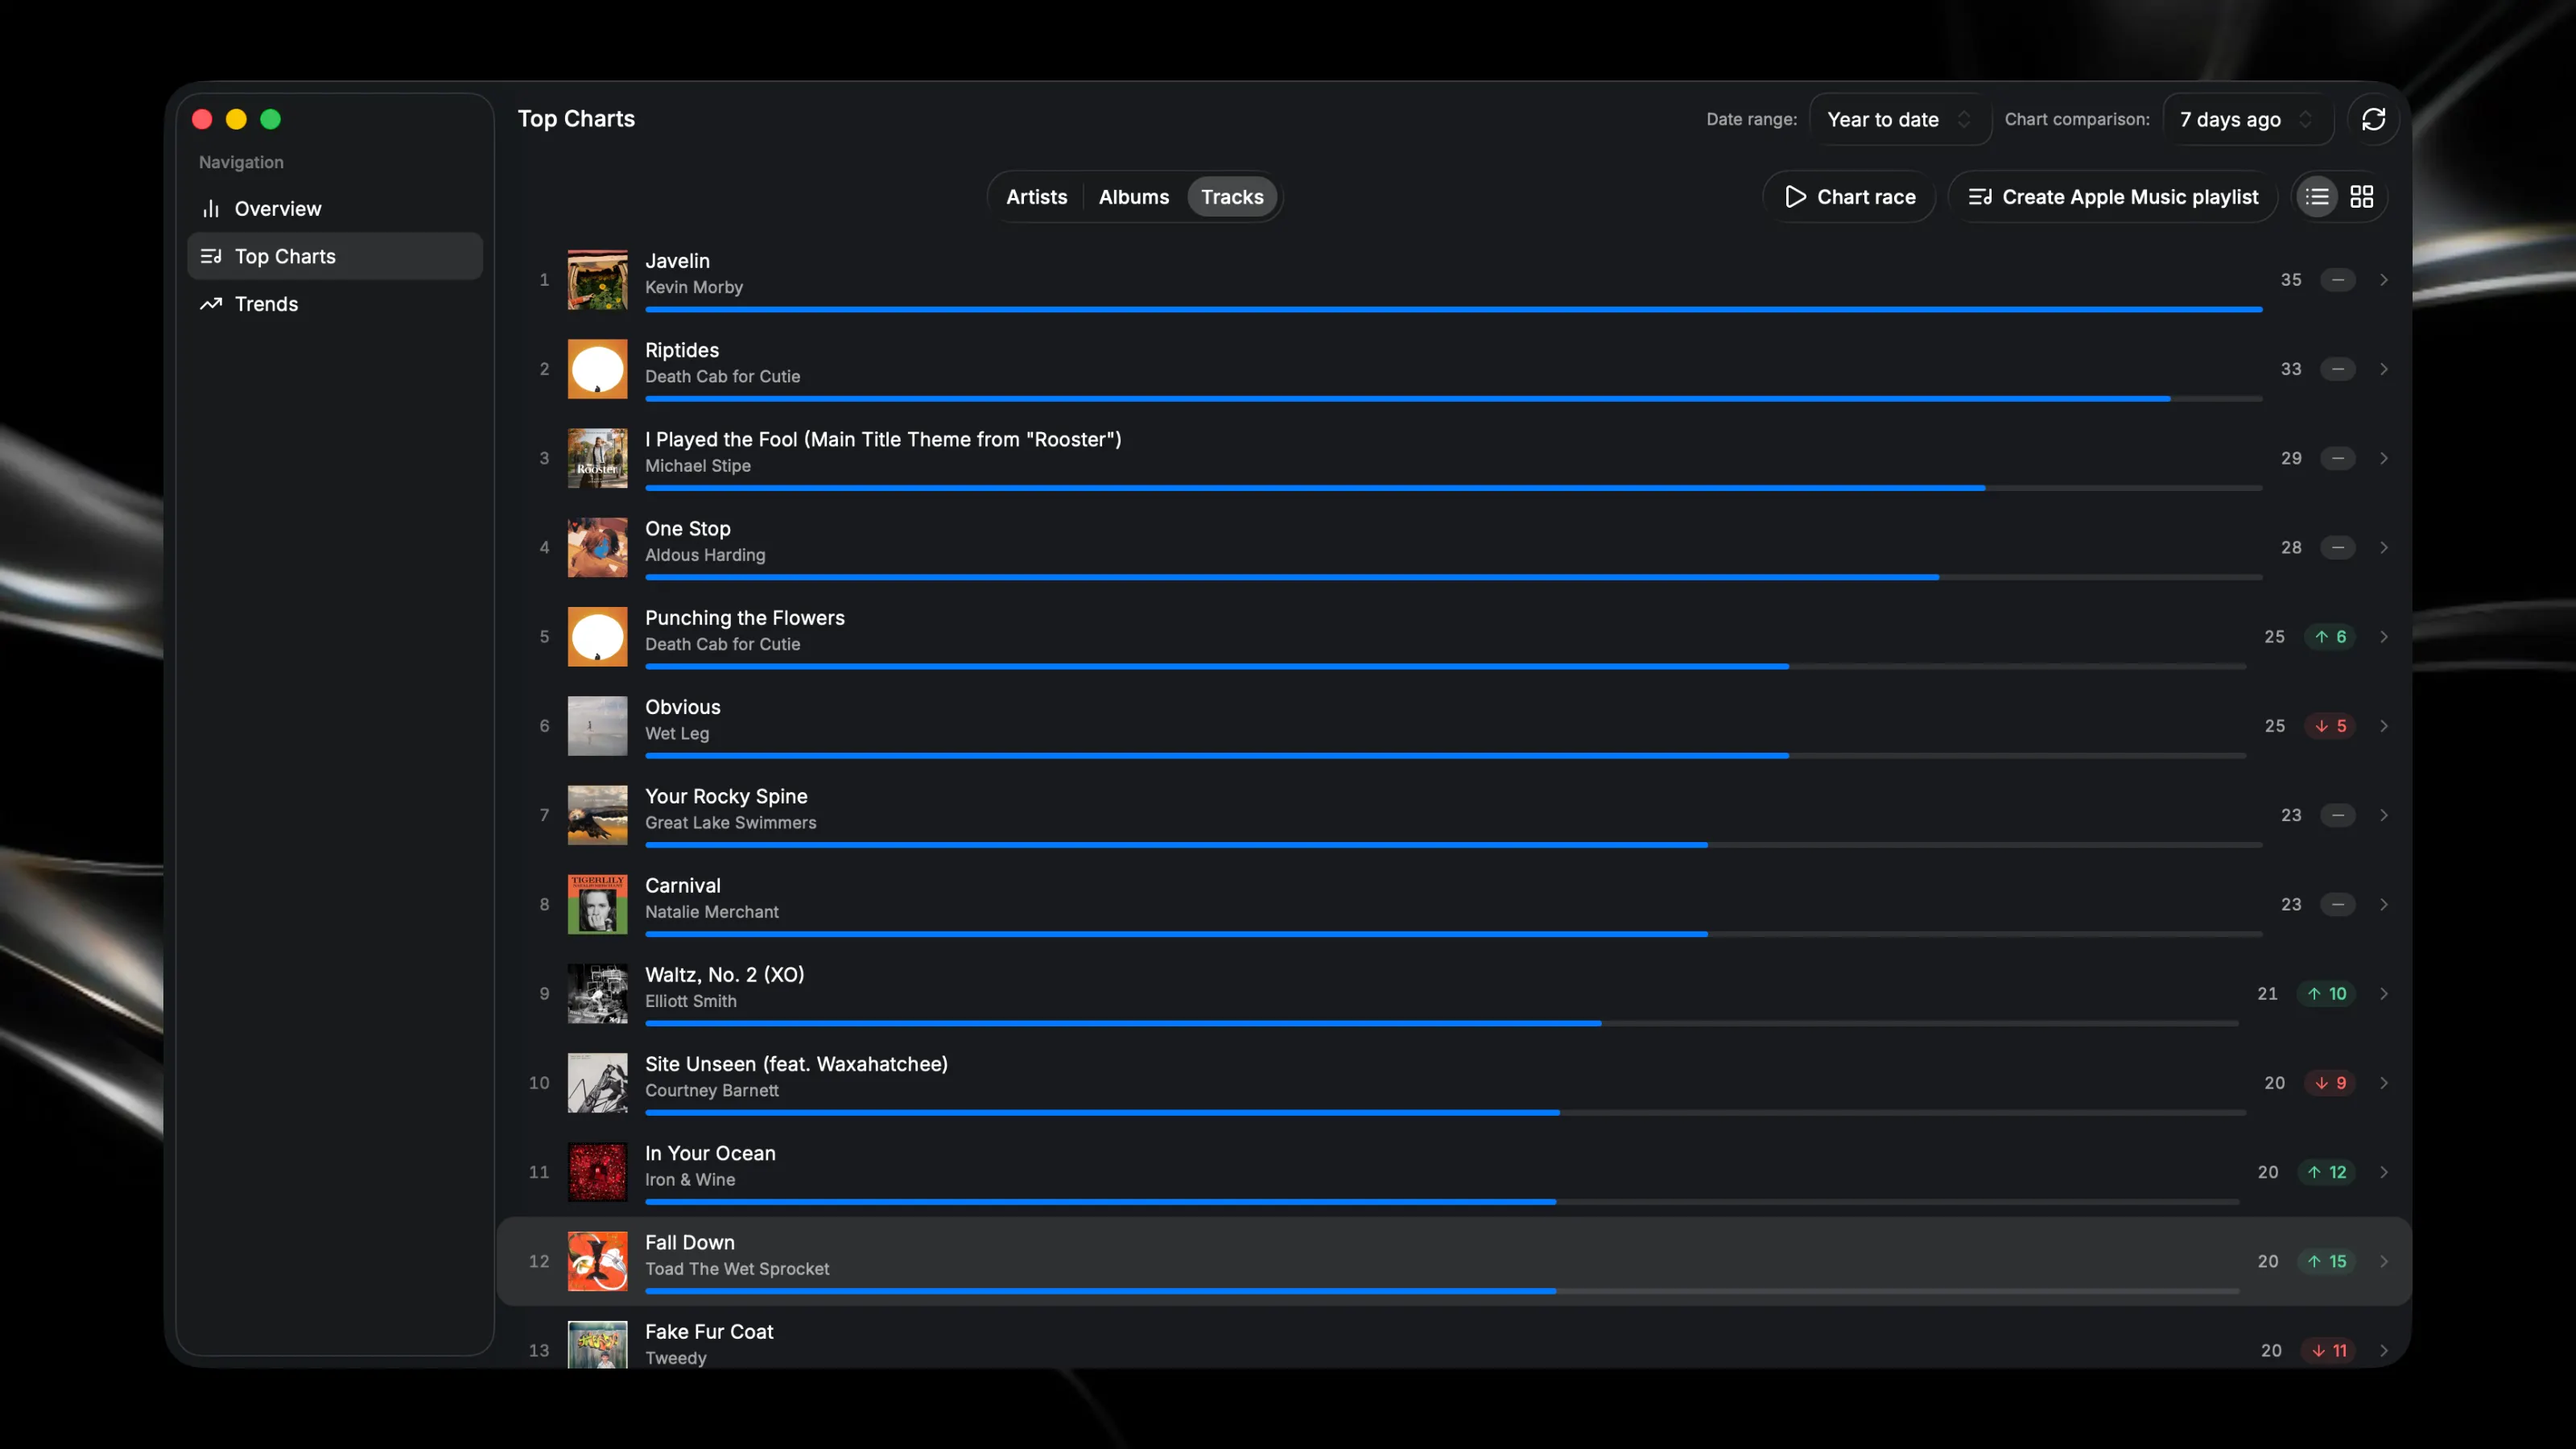Click the artist name Michael Stipe
This screenshot has height=1449, width=2576.
[x=697, y=466]
